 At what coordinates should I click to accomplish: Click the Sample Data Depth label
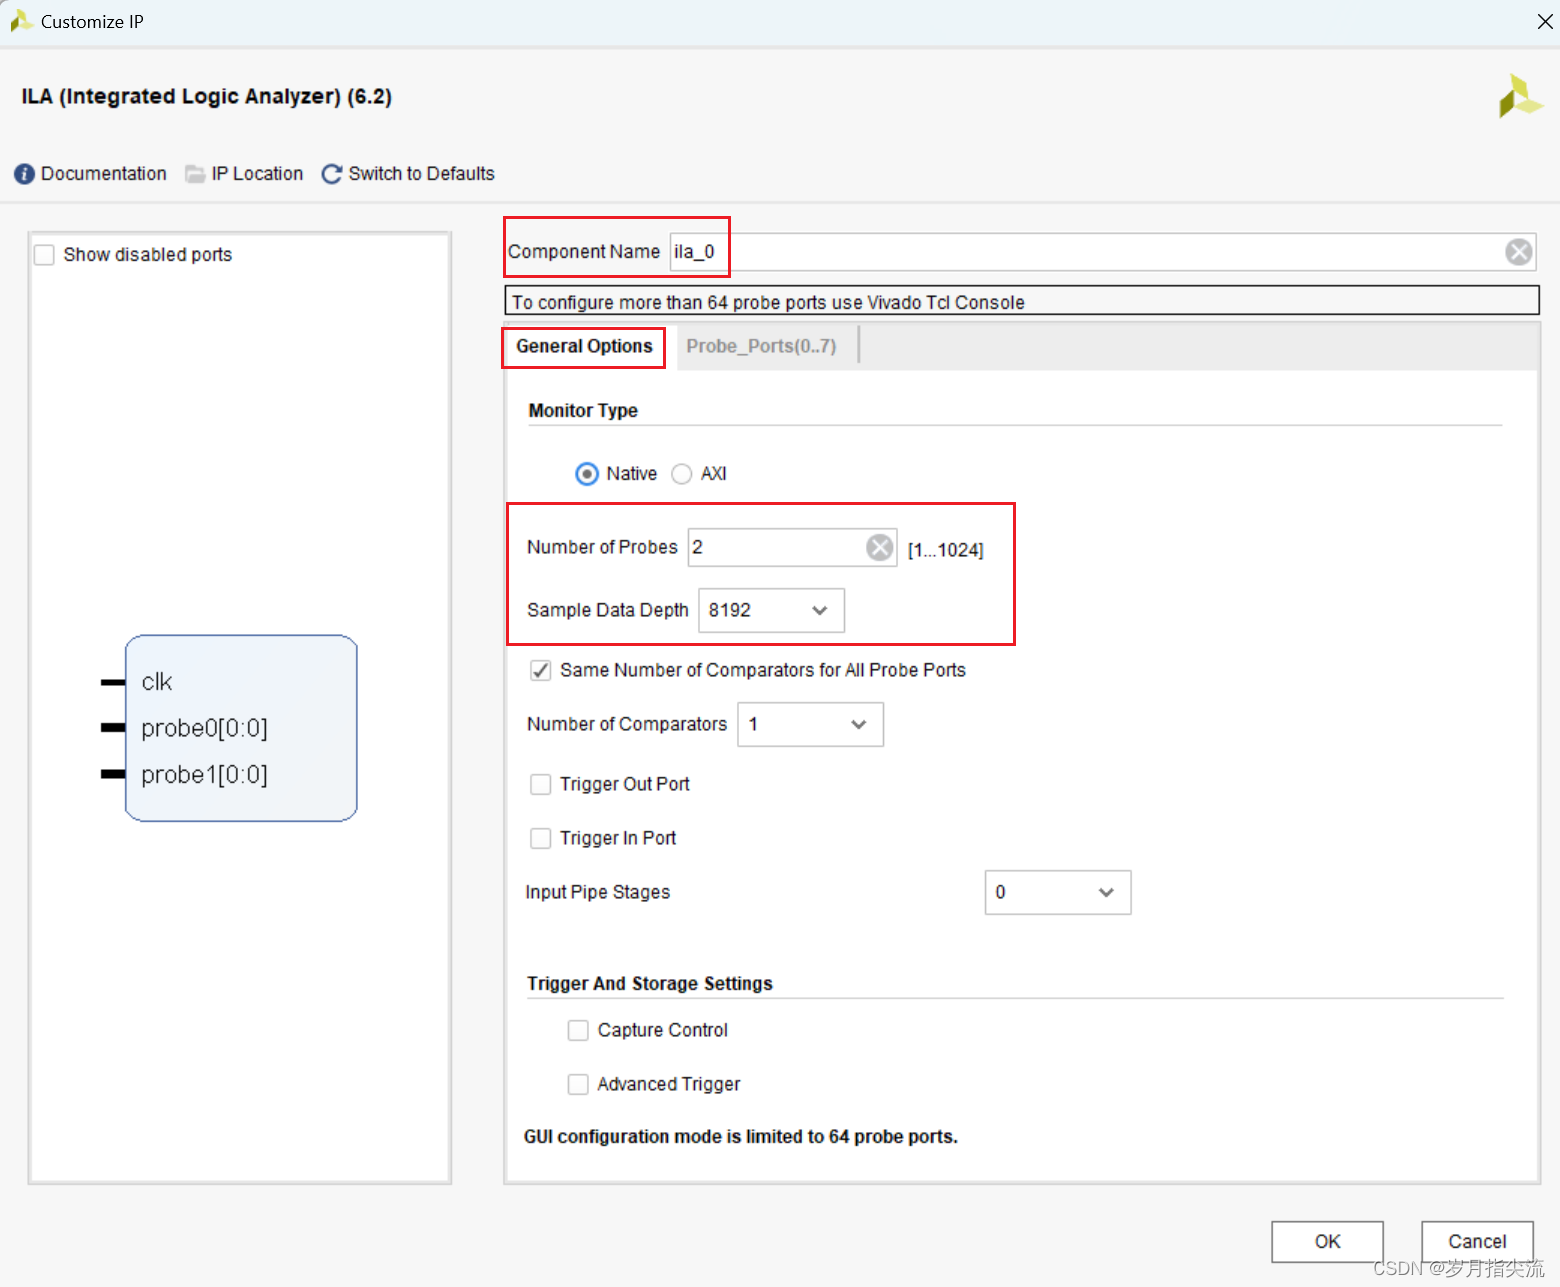click(x=608, y=610)
